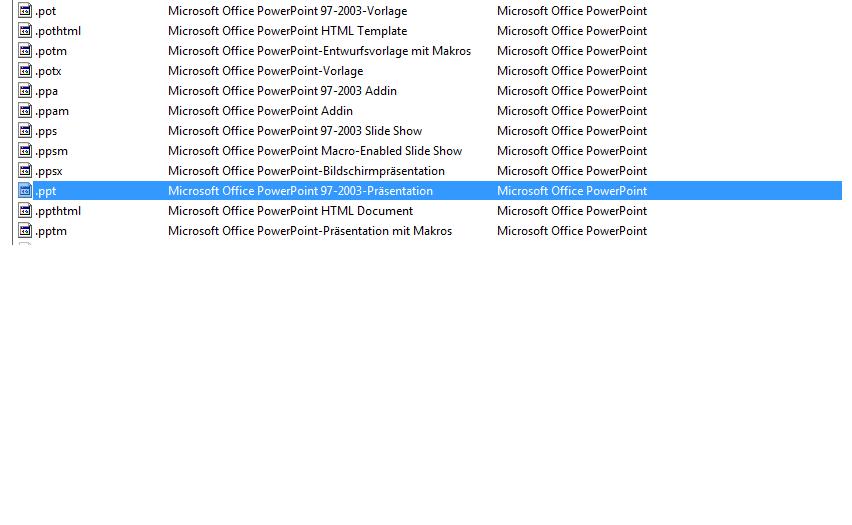The image size is (852, 525).
Task: Select the .ppa addin icon
Action: (25, 90)
